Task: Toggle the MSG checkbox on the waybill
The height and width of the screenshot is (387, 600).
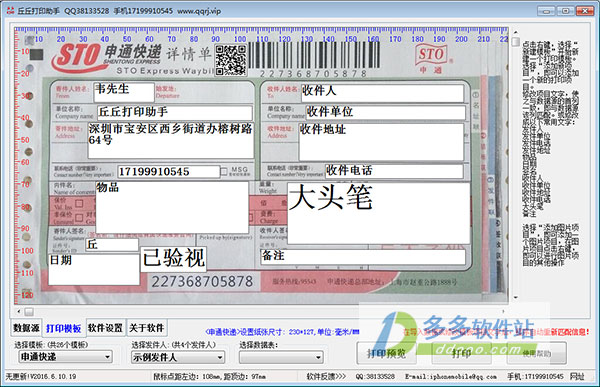Action: point(224,171)
